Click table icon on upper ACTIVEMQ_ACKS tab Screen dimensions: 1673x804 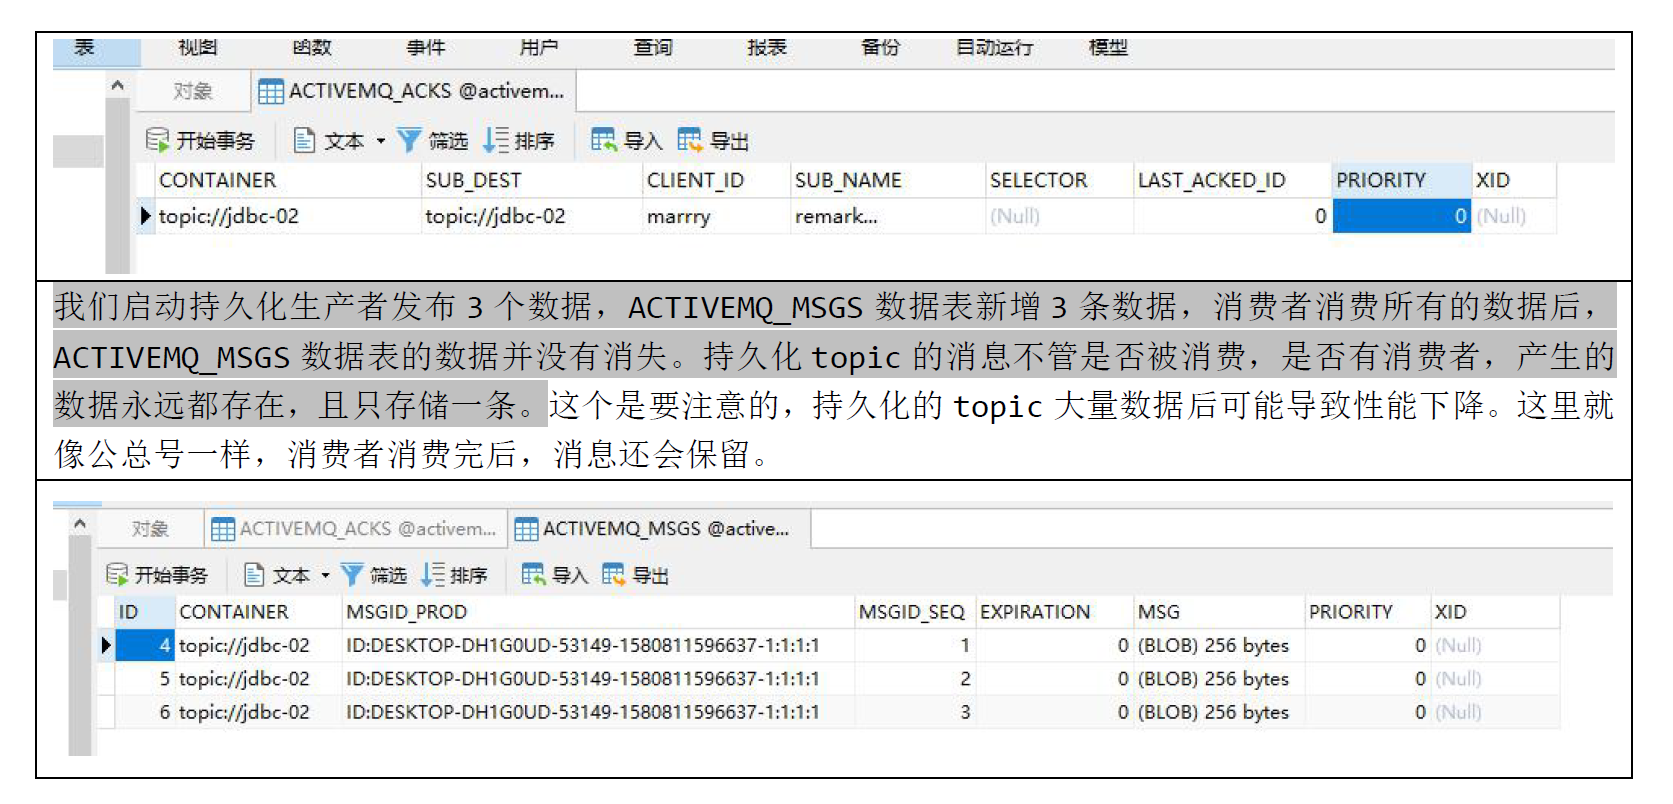click(x=270, y=92)
